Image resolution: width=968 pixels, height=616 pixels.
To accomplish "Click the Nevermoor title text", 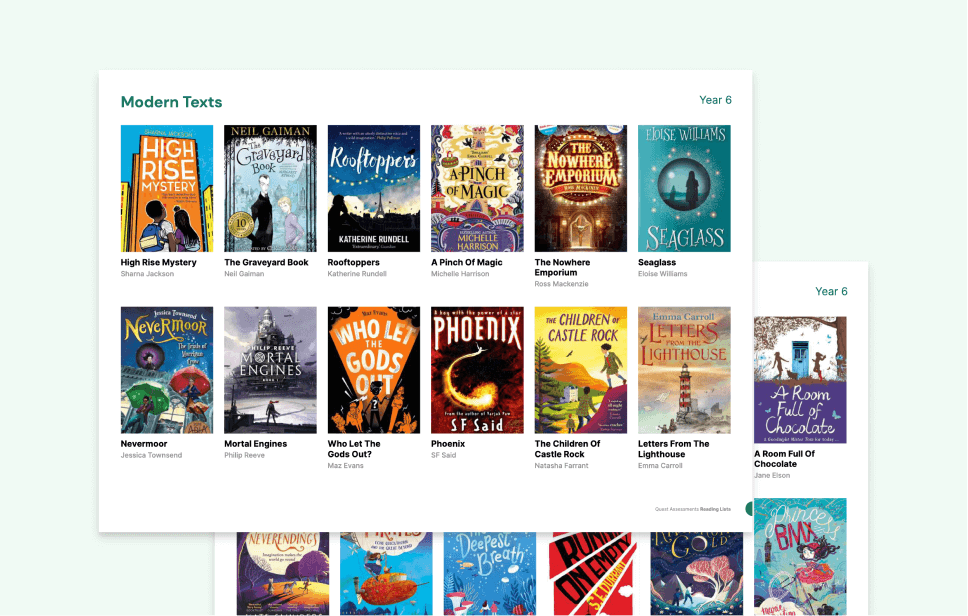I will pos(144,444).
